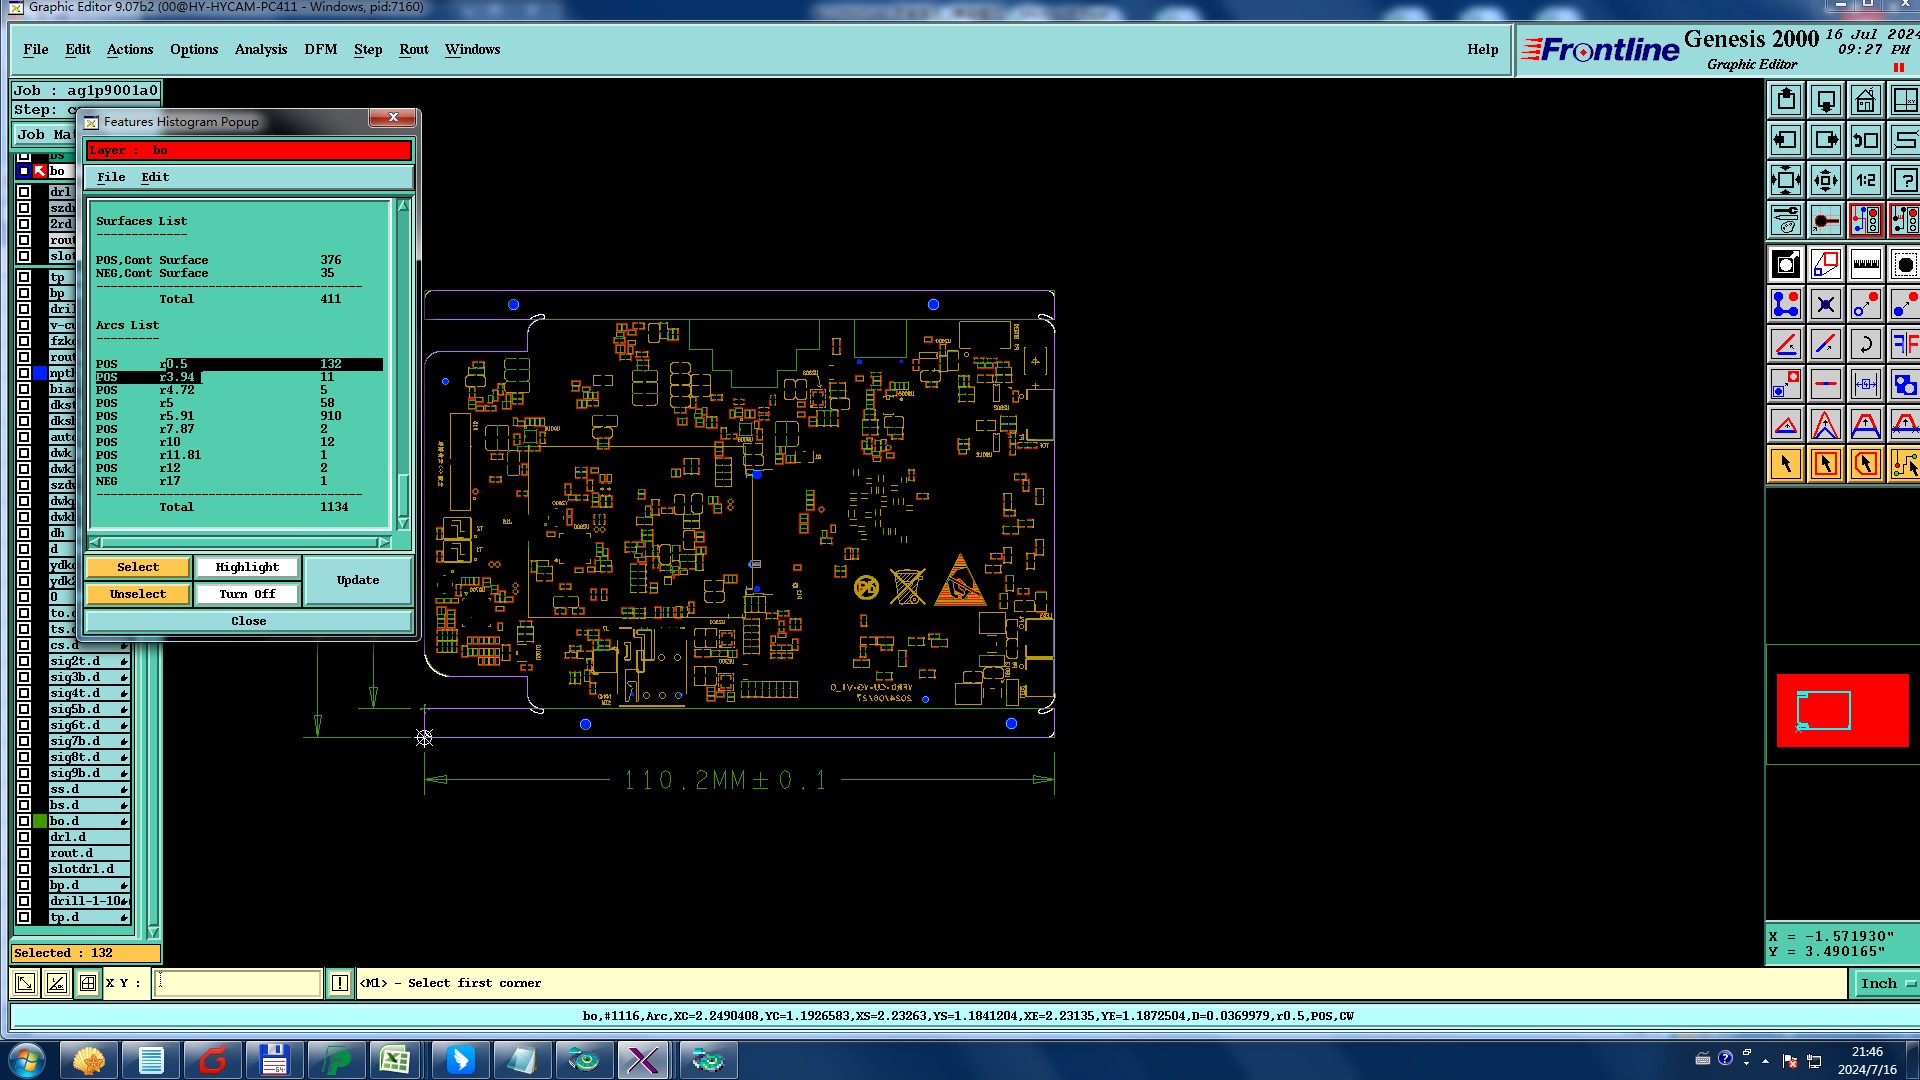1920x1080 pixels.
Task: Click the exclamation mark icon beside XY field
Action: pyautogui.click(x=340, y=983)
